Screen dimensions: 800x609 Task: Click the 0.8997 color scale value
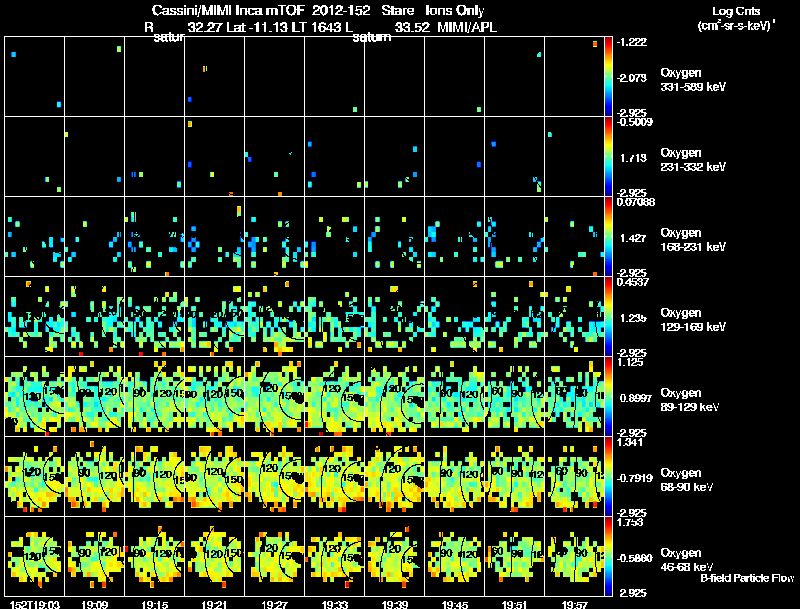click(635, 398)
